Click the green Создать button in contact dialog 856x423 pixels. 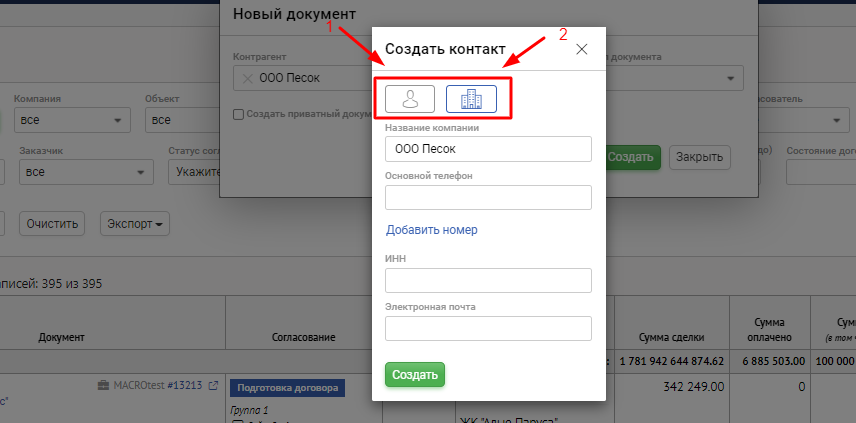pos(414,375)
